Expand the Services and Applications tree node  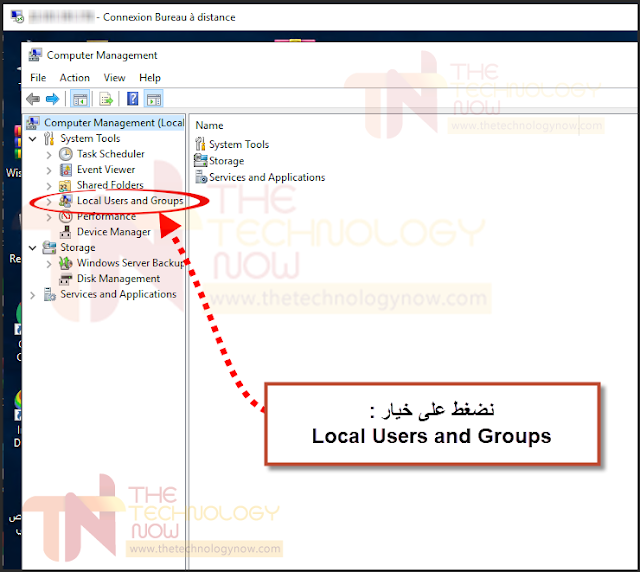click(x=33, y=295)
